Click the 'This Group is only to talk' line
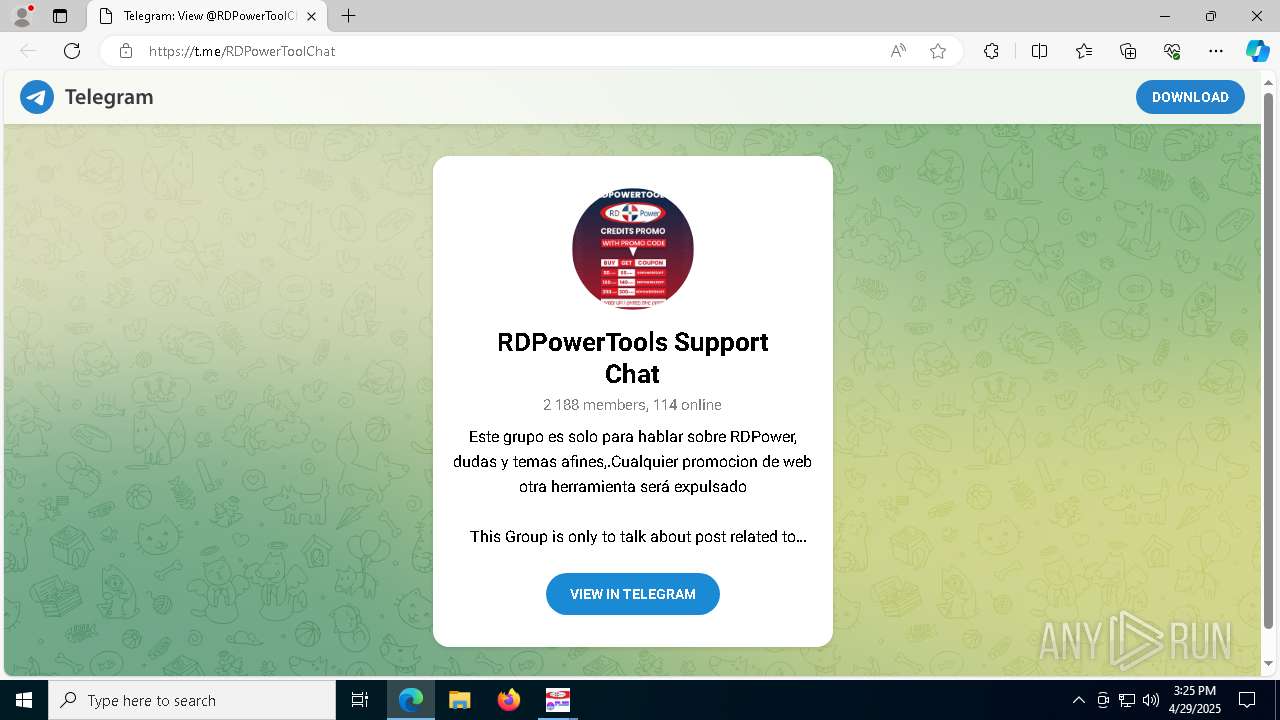1280x720 pixels. point(638,537)
